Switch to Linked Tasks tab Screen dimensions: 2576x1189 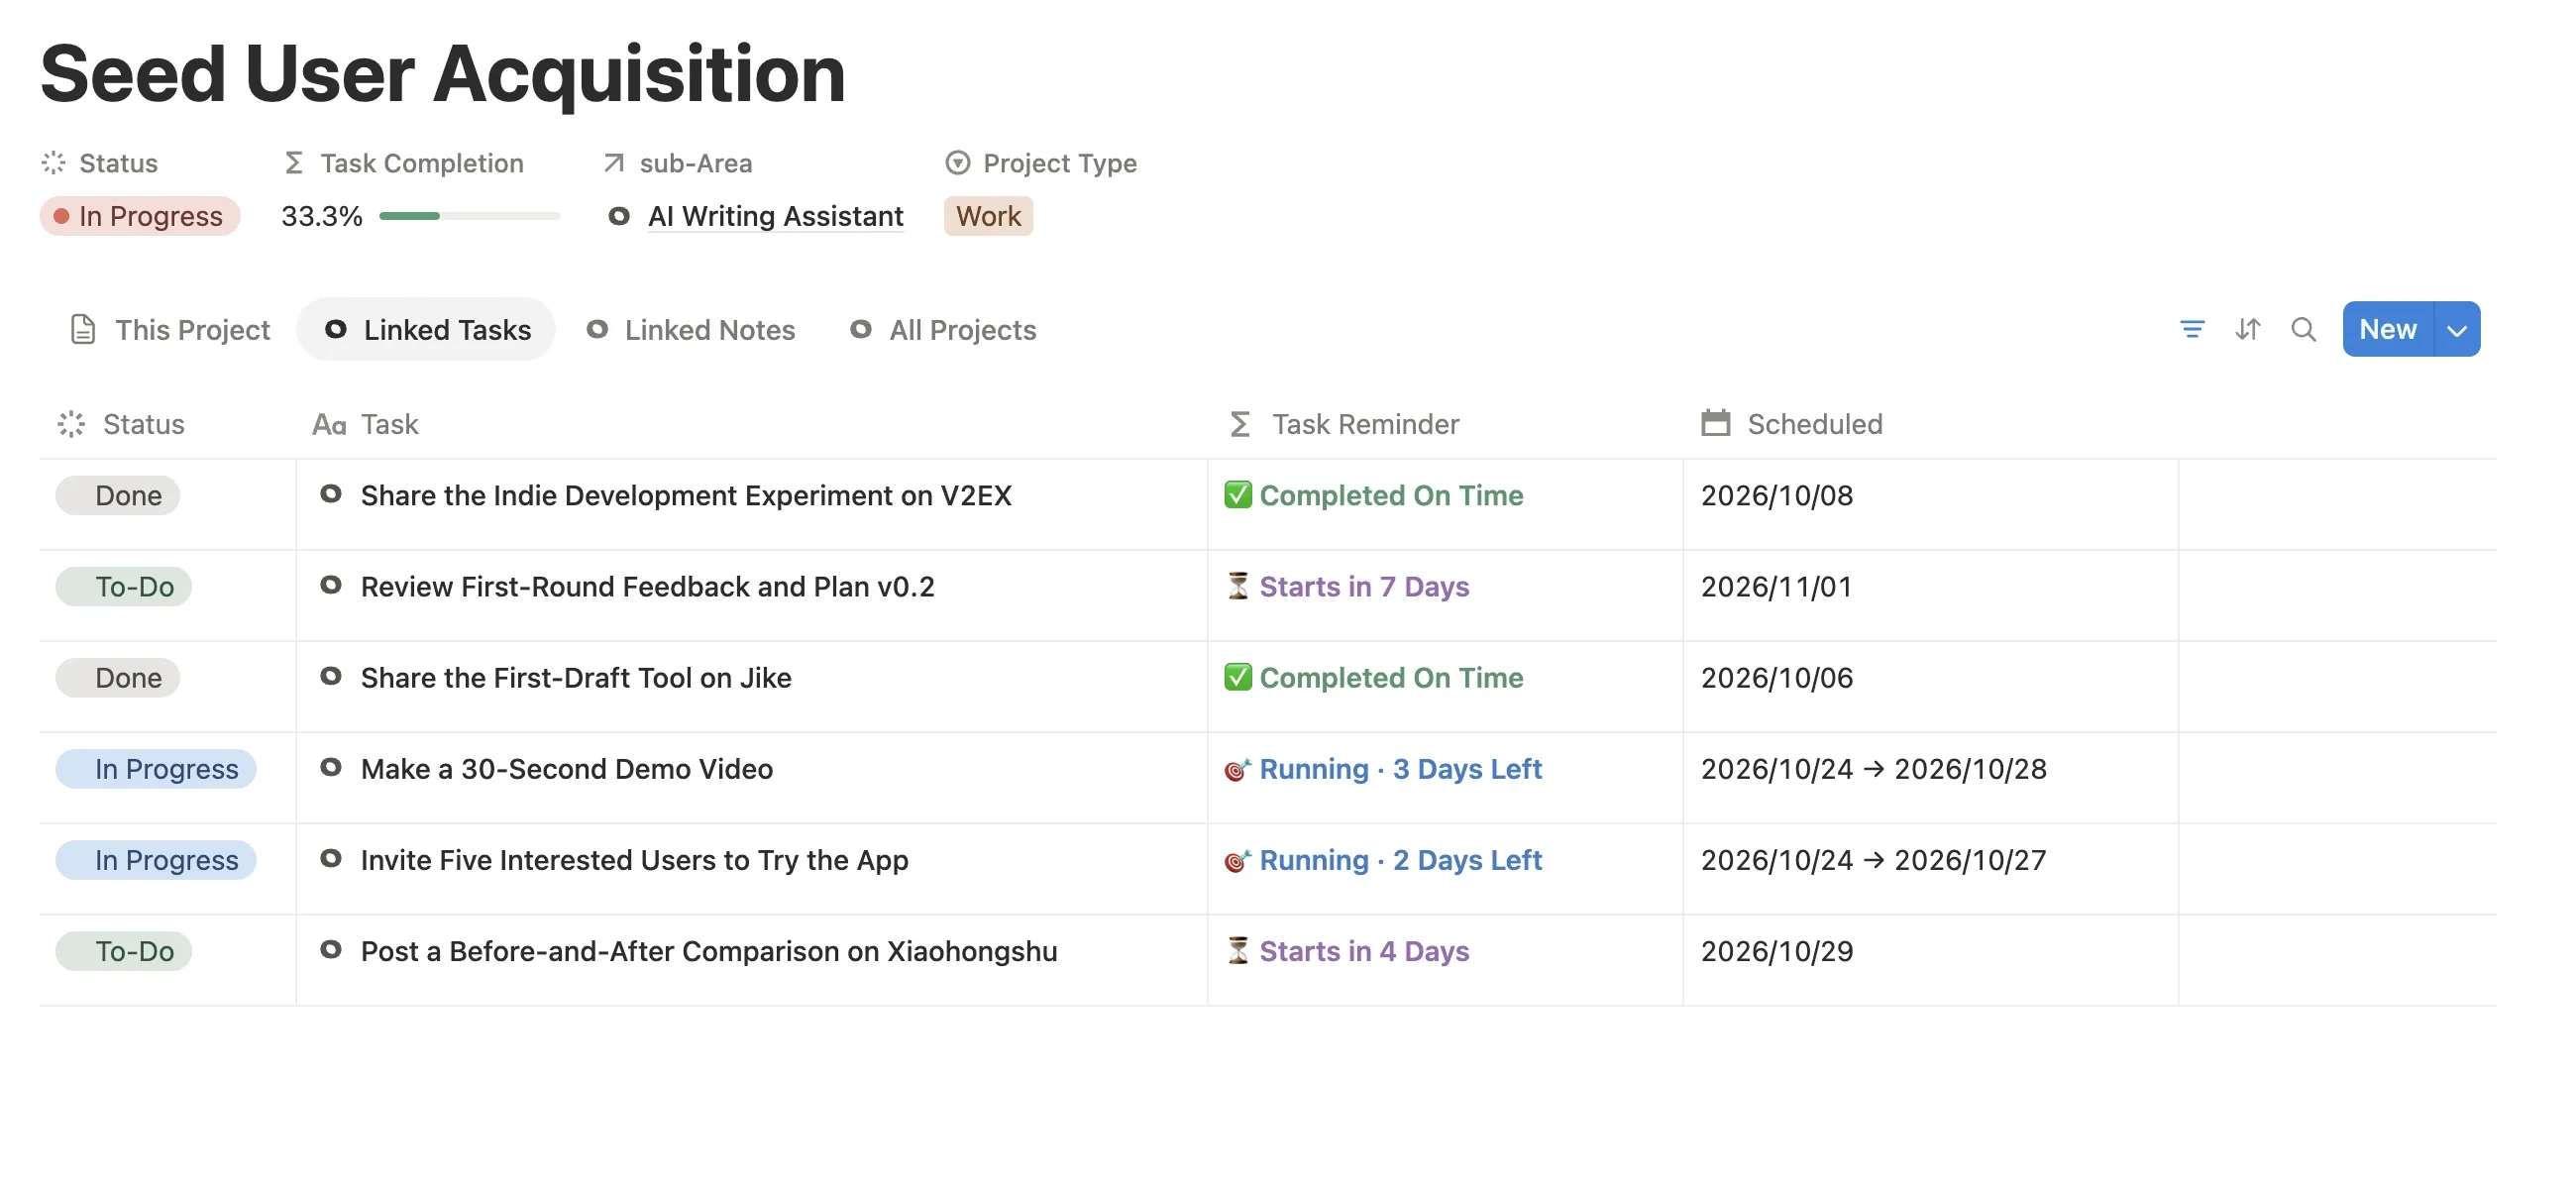pyautogui.click(x=426, y=329)
